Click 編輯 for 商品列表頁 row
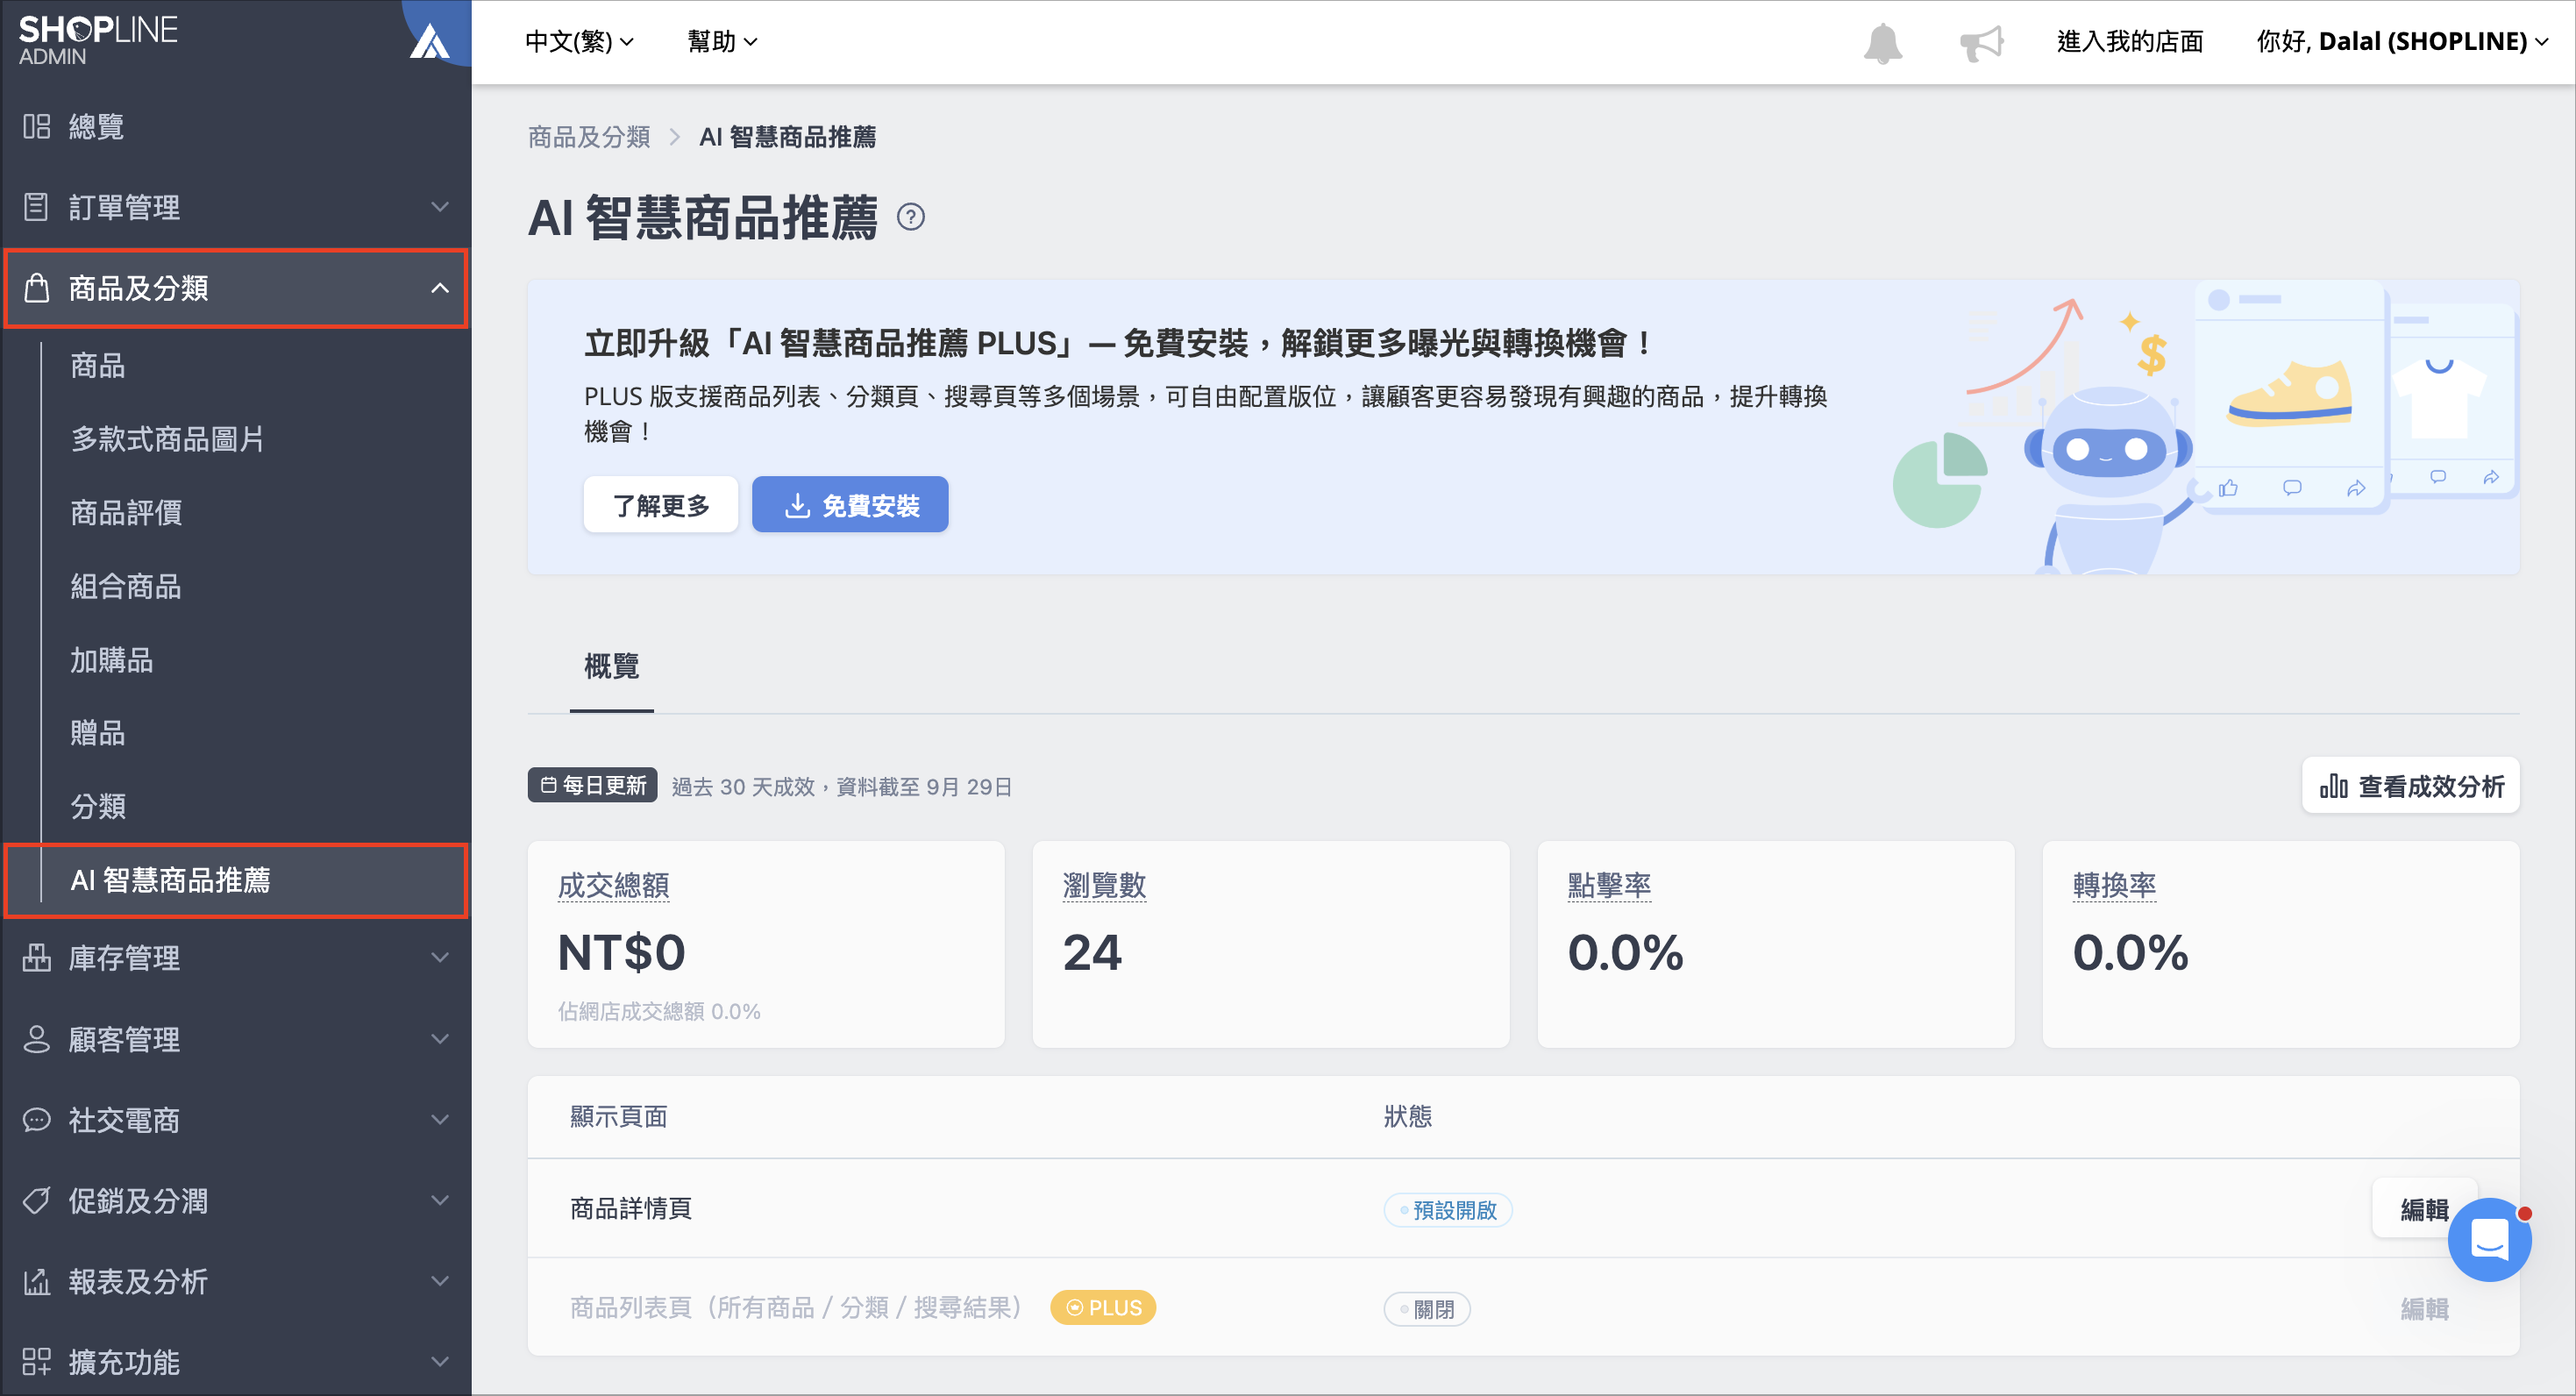Image resolution: width=2576 pixels, height=1396 pixels. (2424, 1308)
